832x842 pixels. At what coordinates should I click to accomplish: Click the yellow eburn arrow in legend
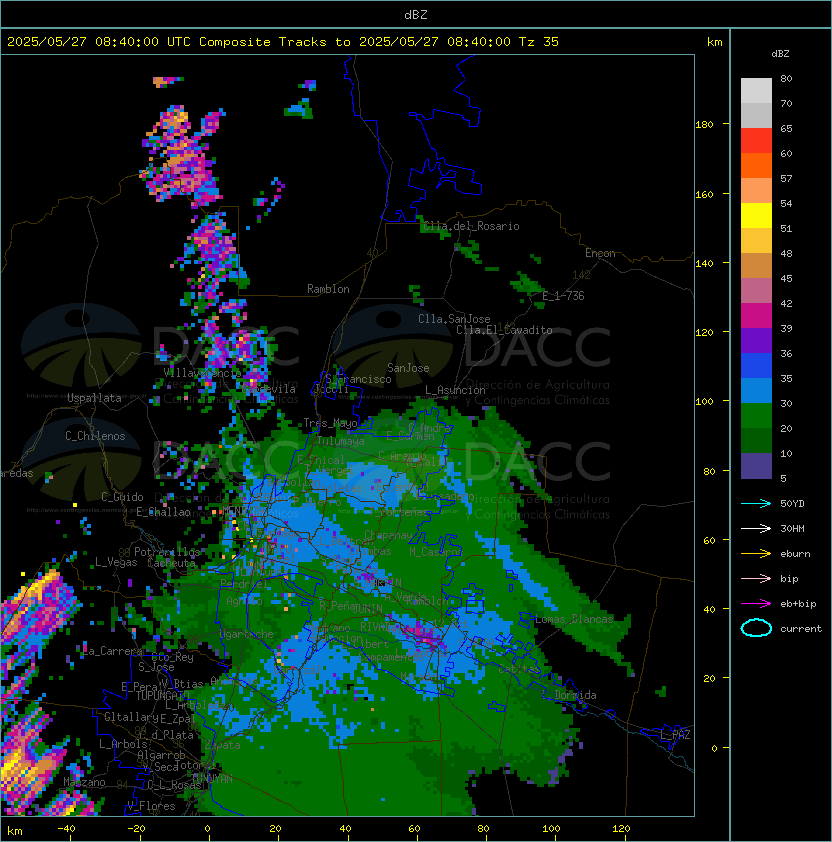756,554
